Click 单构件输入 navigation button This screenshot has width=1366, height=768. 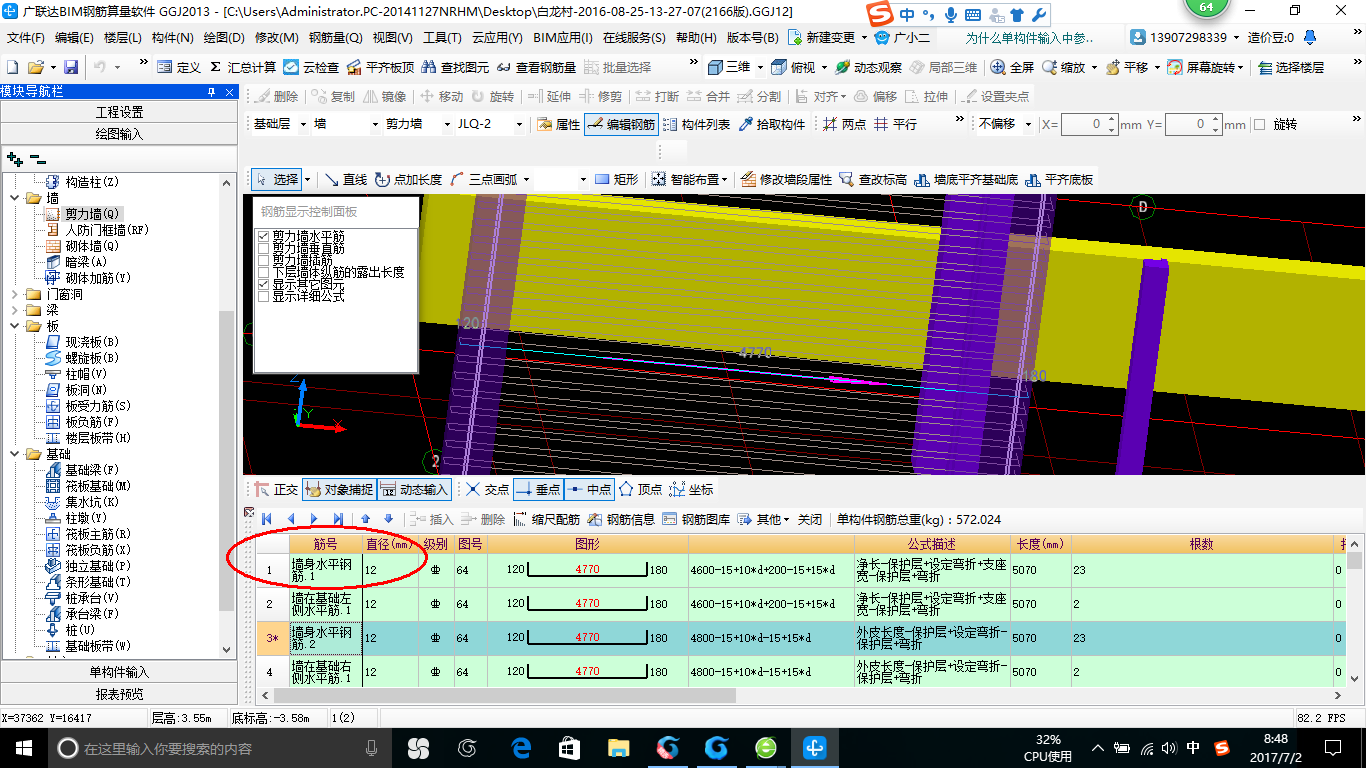119,672
